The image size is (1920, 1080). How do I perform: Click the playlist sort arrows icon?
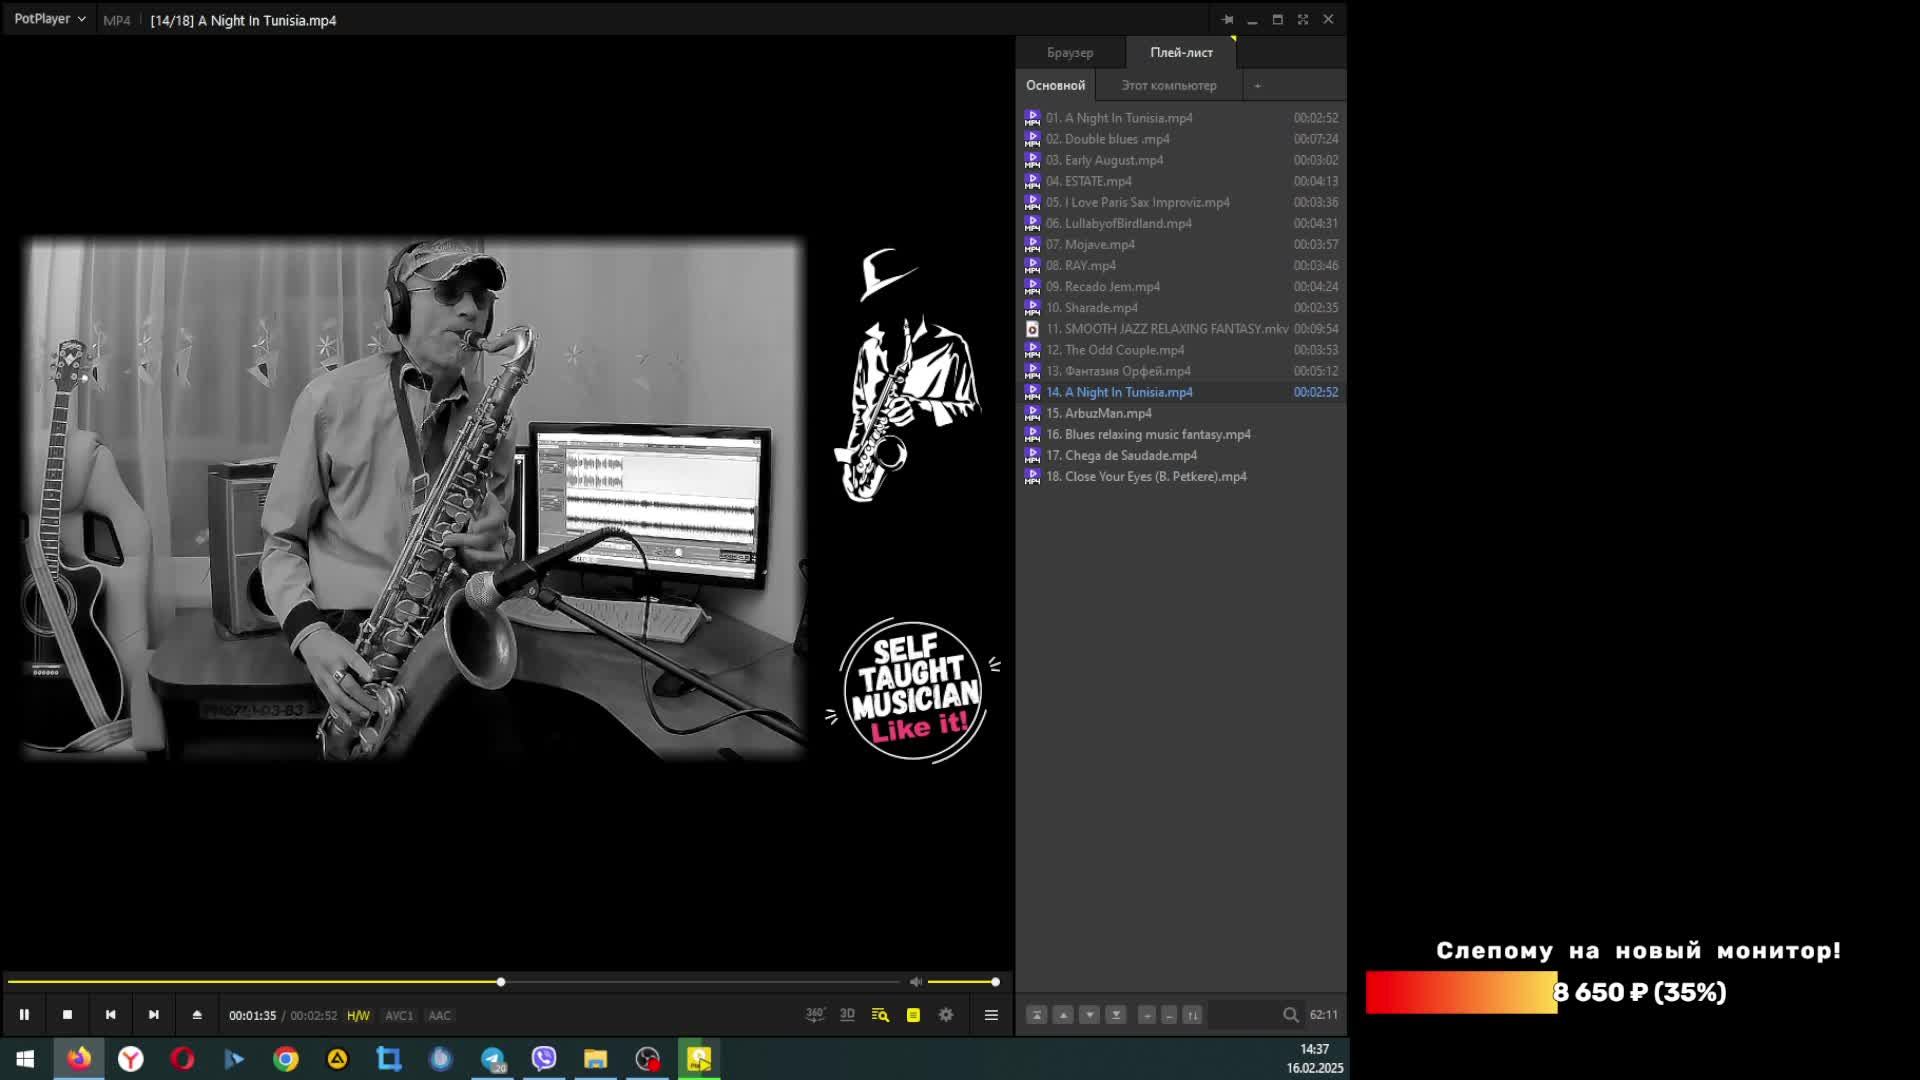(1192, 1015)
